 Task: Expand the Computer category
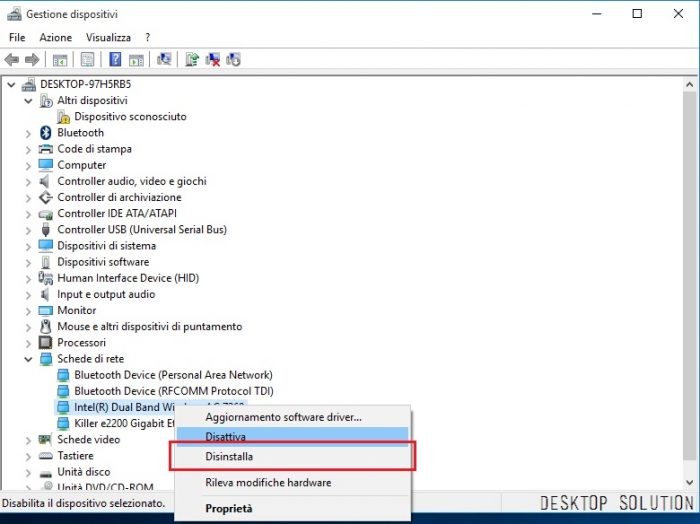tap(28, 166)
